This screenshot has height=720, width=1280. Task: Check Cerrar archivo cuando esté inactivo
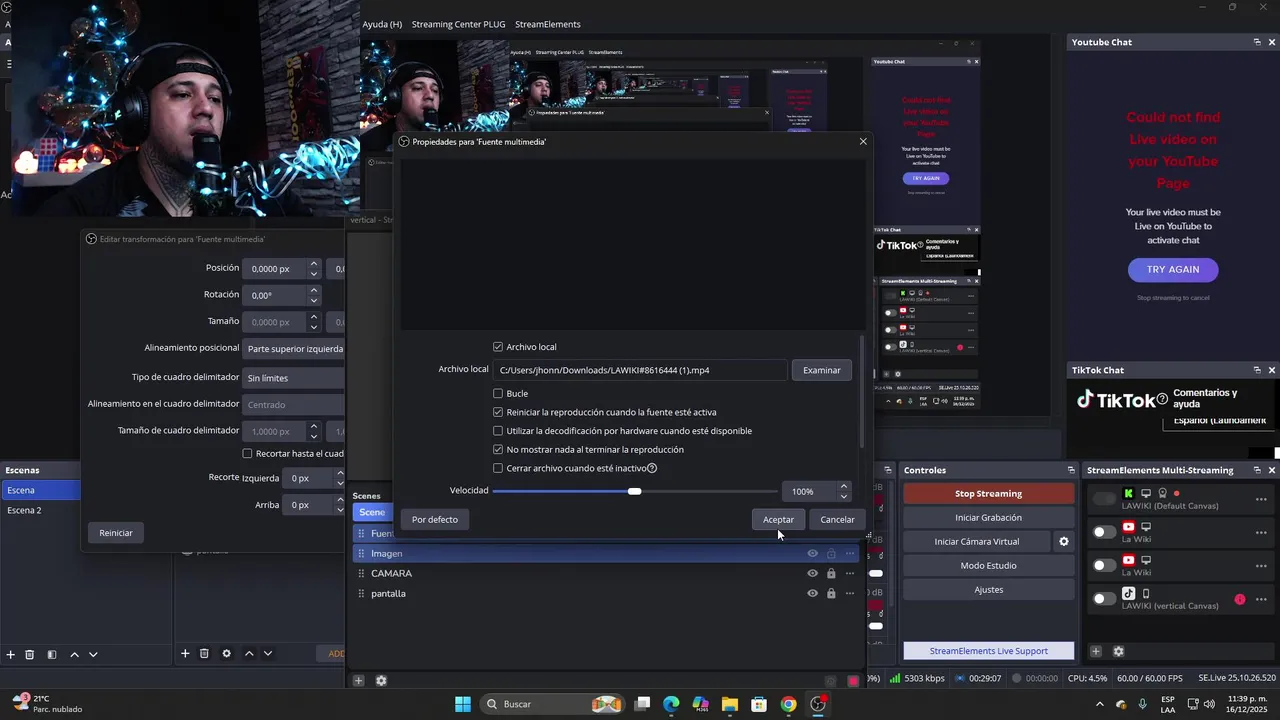coord(498,468)
